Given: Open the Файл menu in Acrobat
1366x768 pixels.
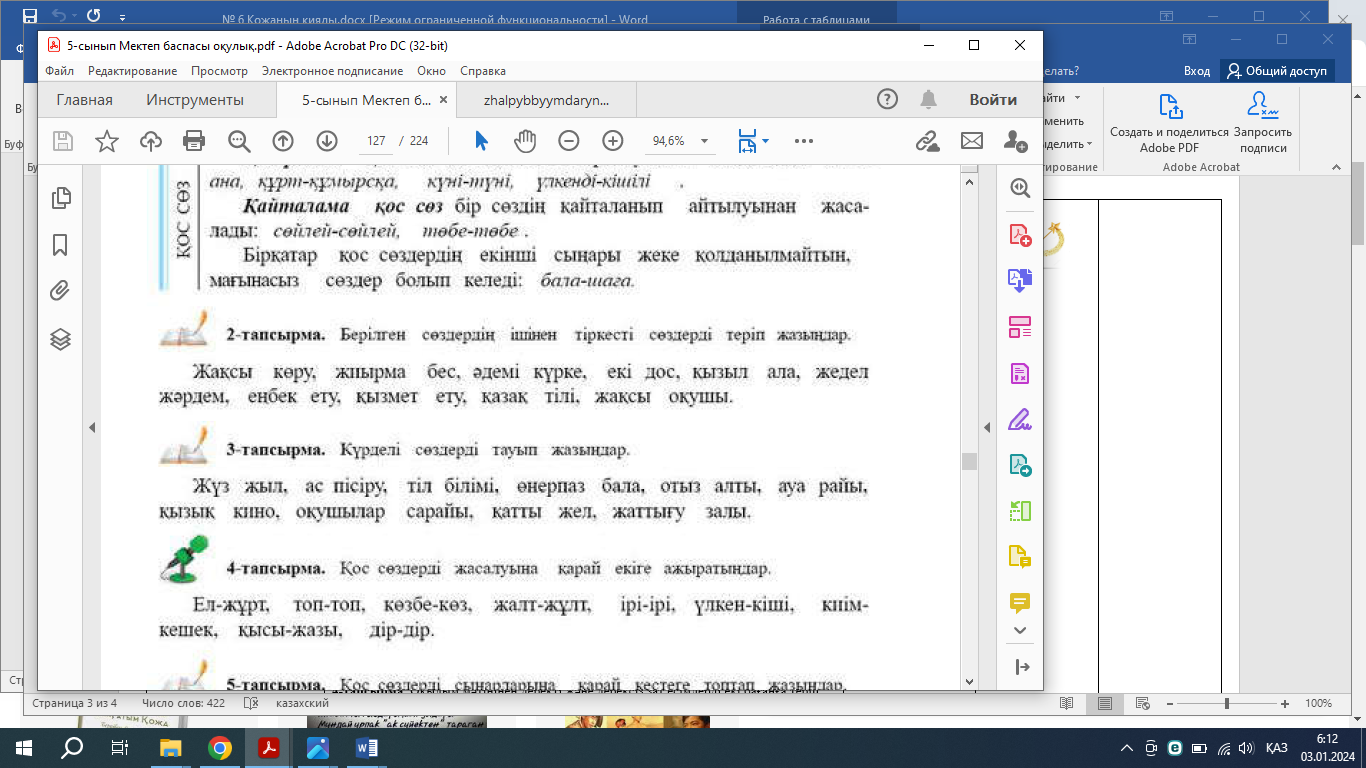Looking at the screenshot, I should click(59, 71).
